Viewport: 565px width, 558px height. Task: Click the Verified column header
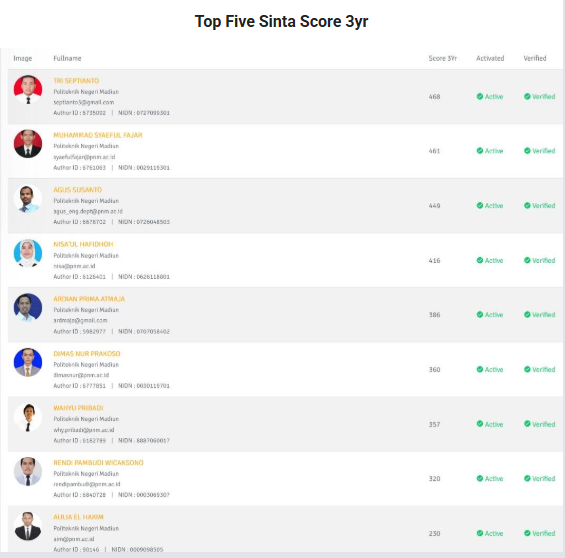(535, 58)
